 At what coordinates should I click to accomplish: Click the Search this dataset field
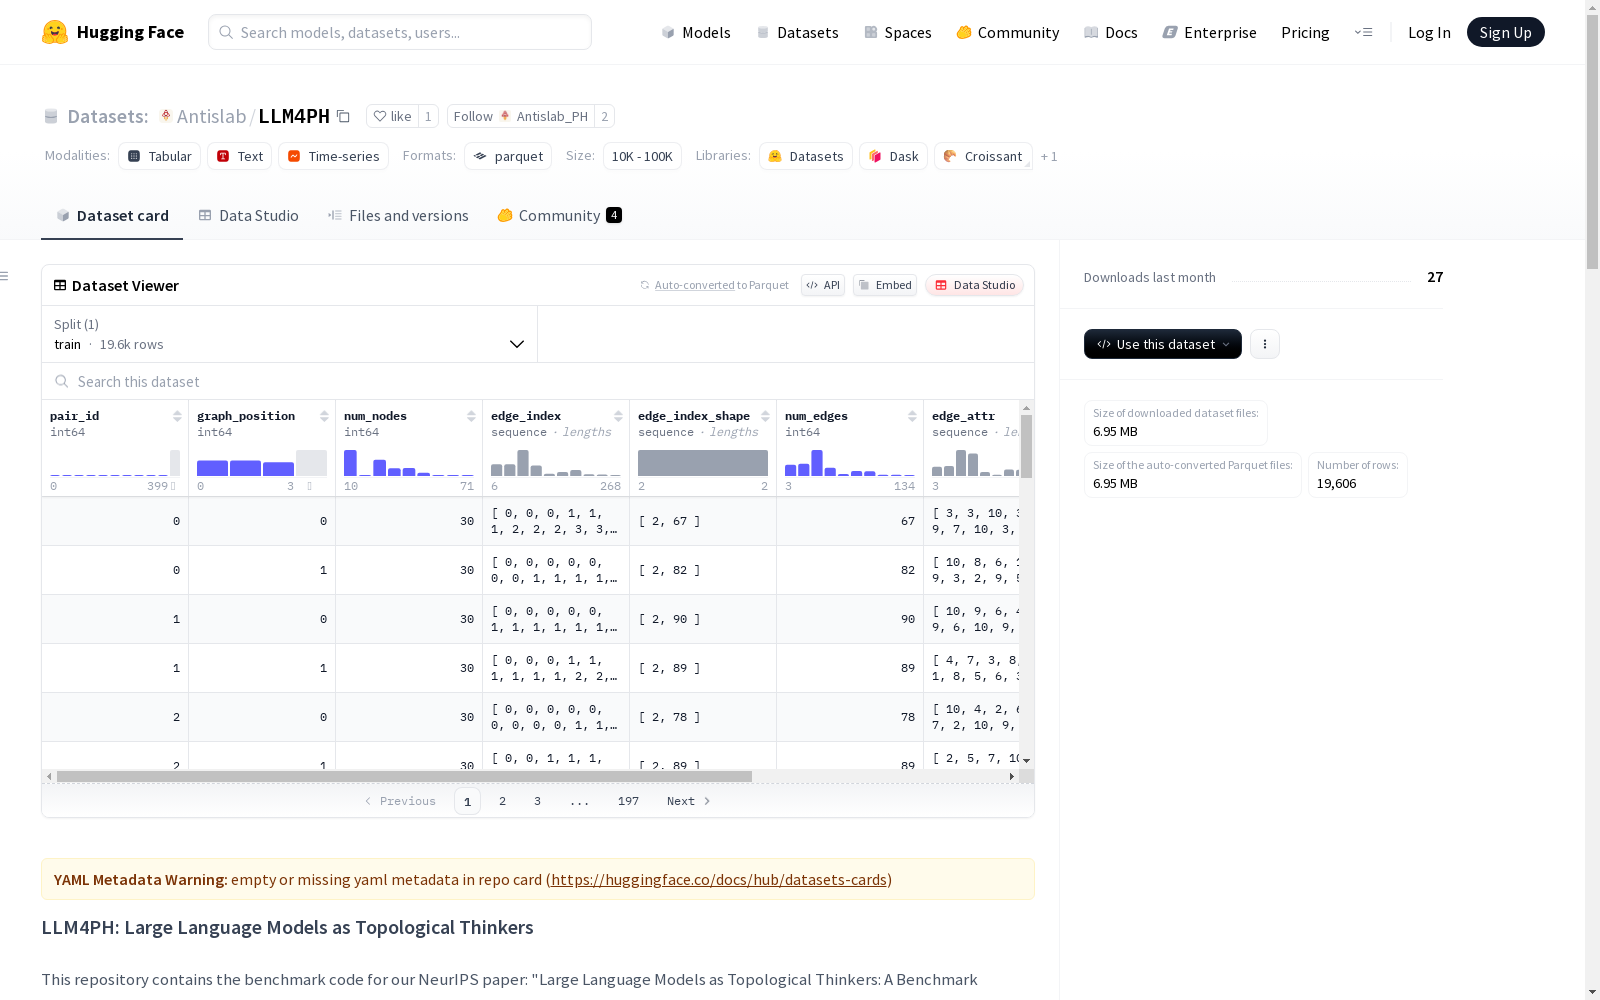pos(538,381)
